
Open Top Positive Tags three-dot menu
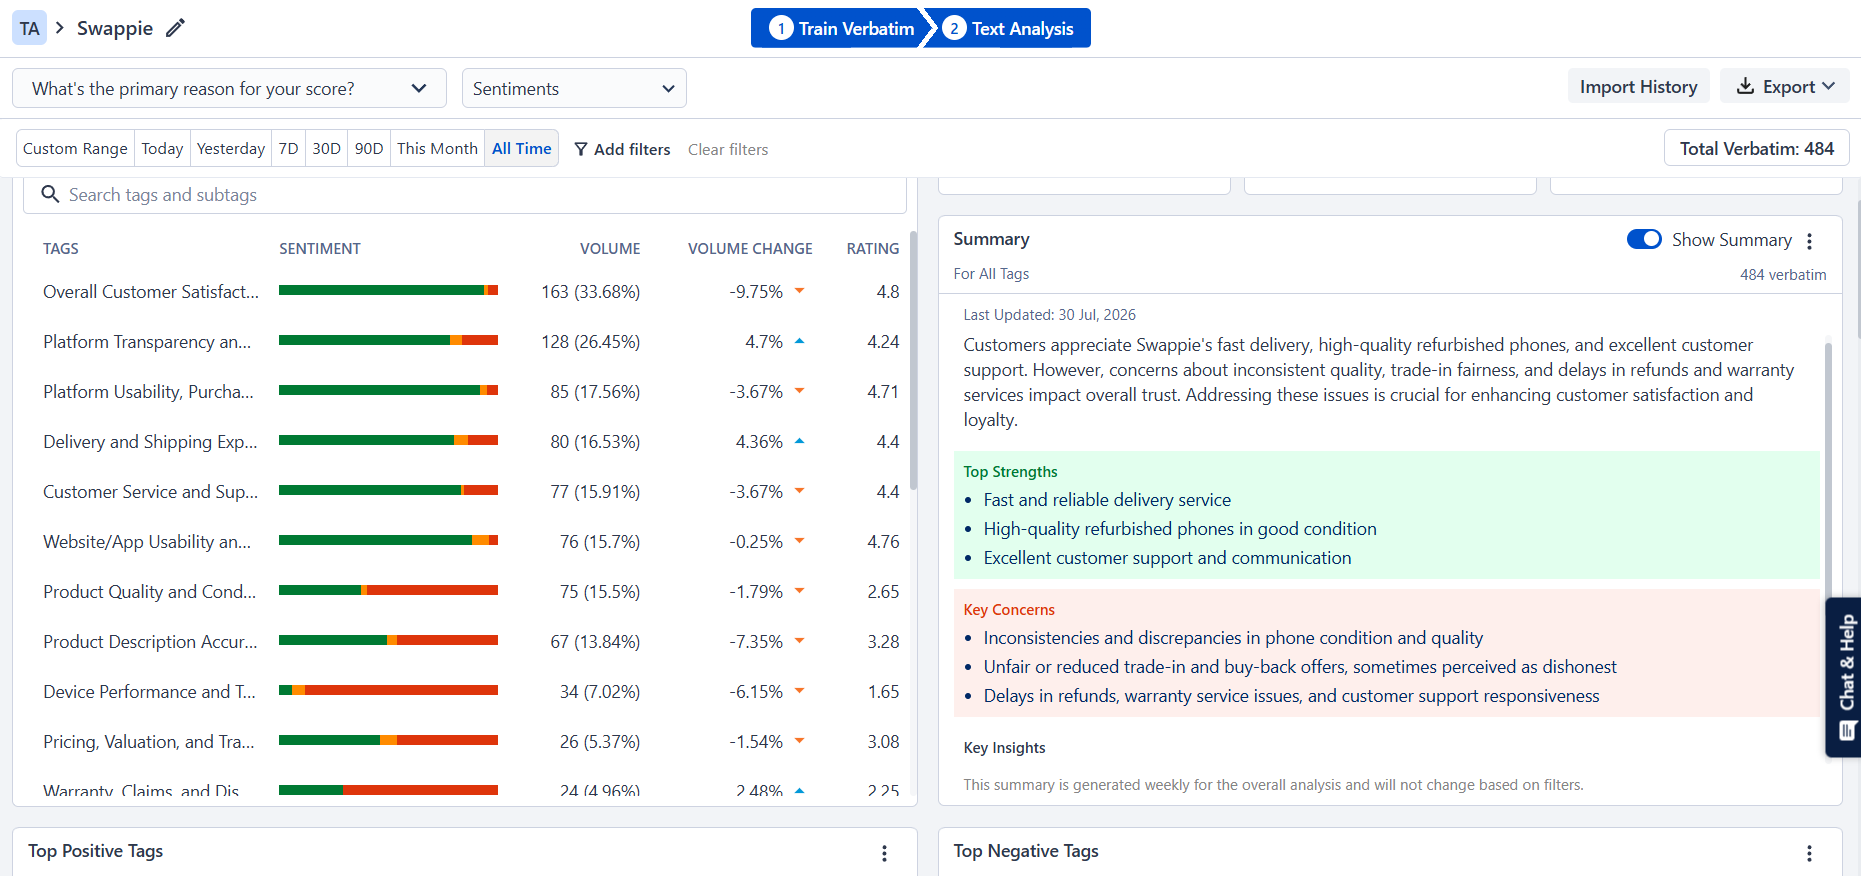[884, 853]
